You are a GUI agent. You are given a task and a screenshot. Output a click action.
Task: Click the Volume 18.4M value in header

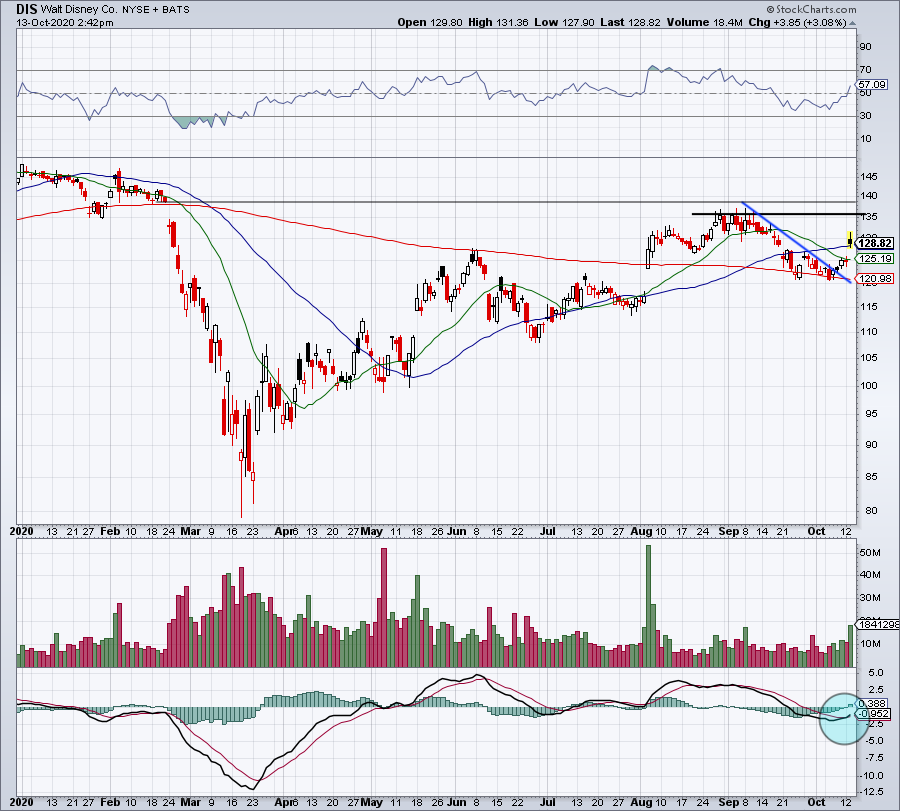(705, 22)
